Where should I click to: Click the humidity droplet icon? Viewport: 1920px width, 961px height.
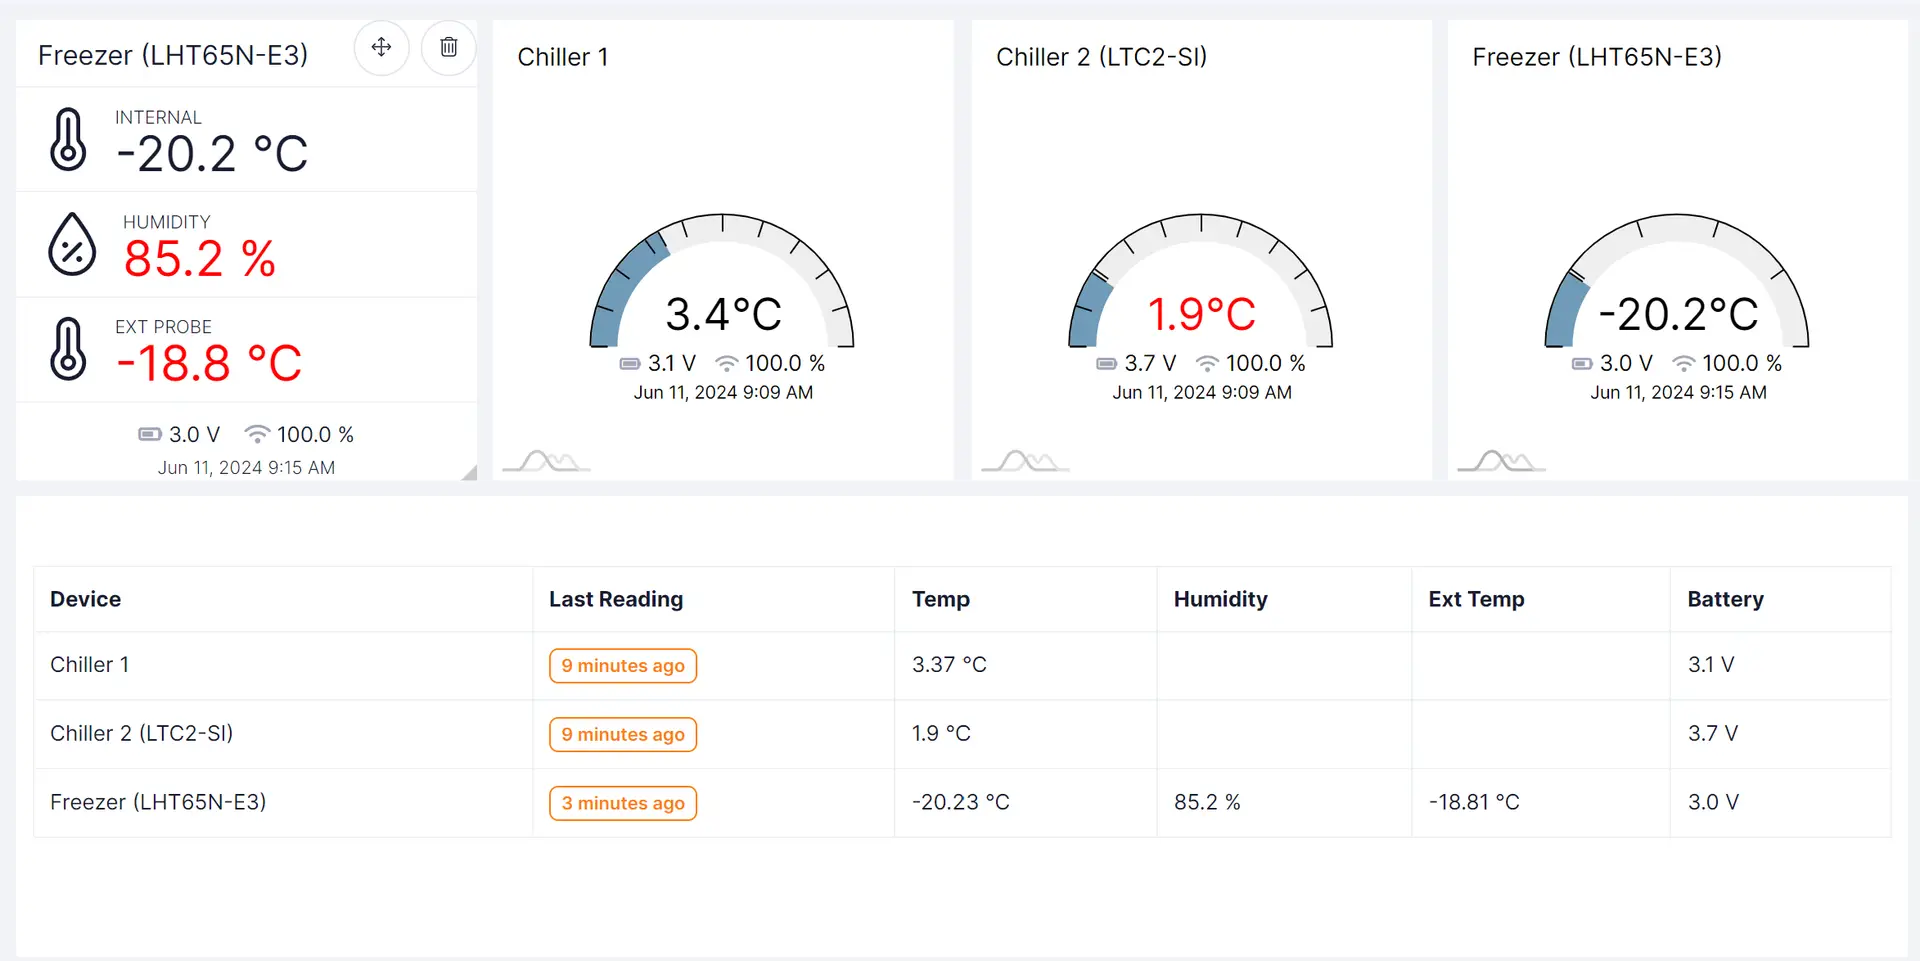coord(72,244)
